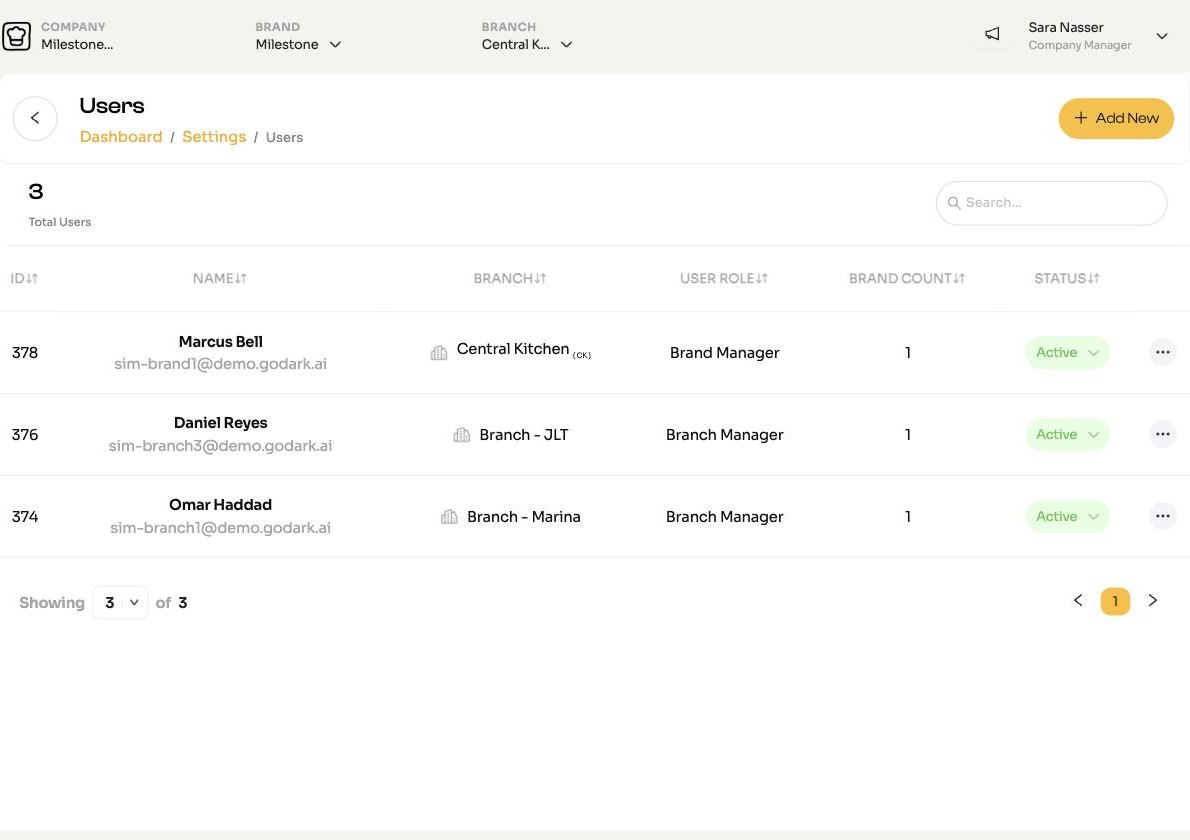The width and height of the screenshot is (1190, 840).
Task: Sort the table by Status
Action: pyautogui.click(x=1067, y=278)
